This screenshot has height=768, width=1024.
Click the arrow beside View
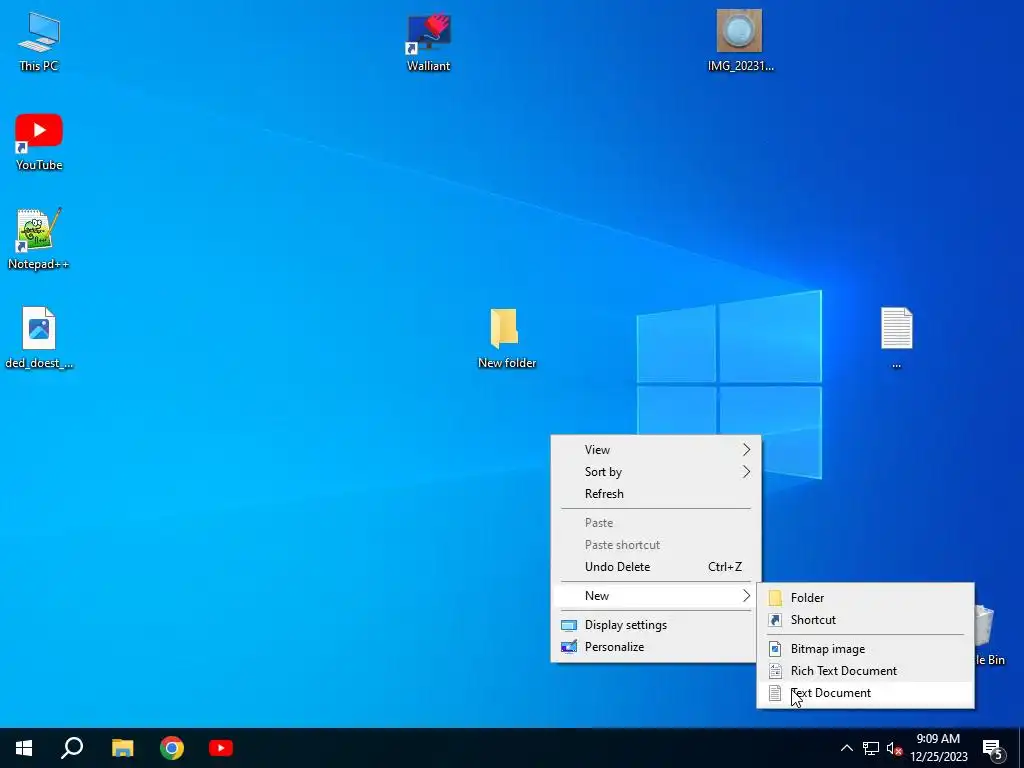coord(746,449)
